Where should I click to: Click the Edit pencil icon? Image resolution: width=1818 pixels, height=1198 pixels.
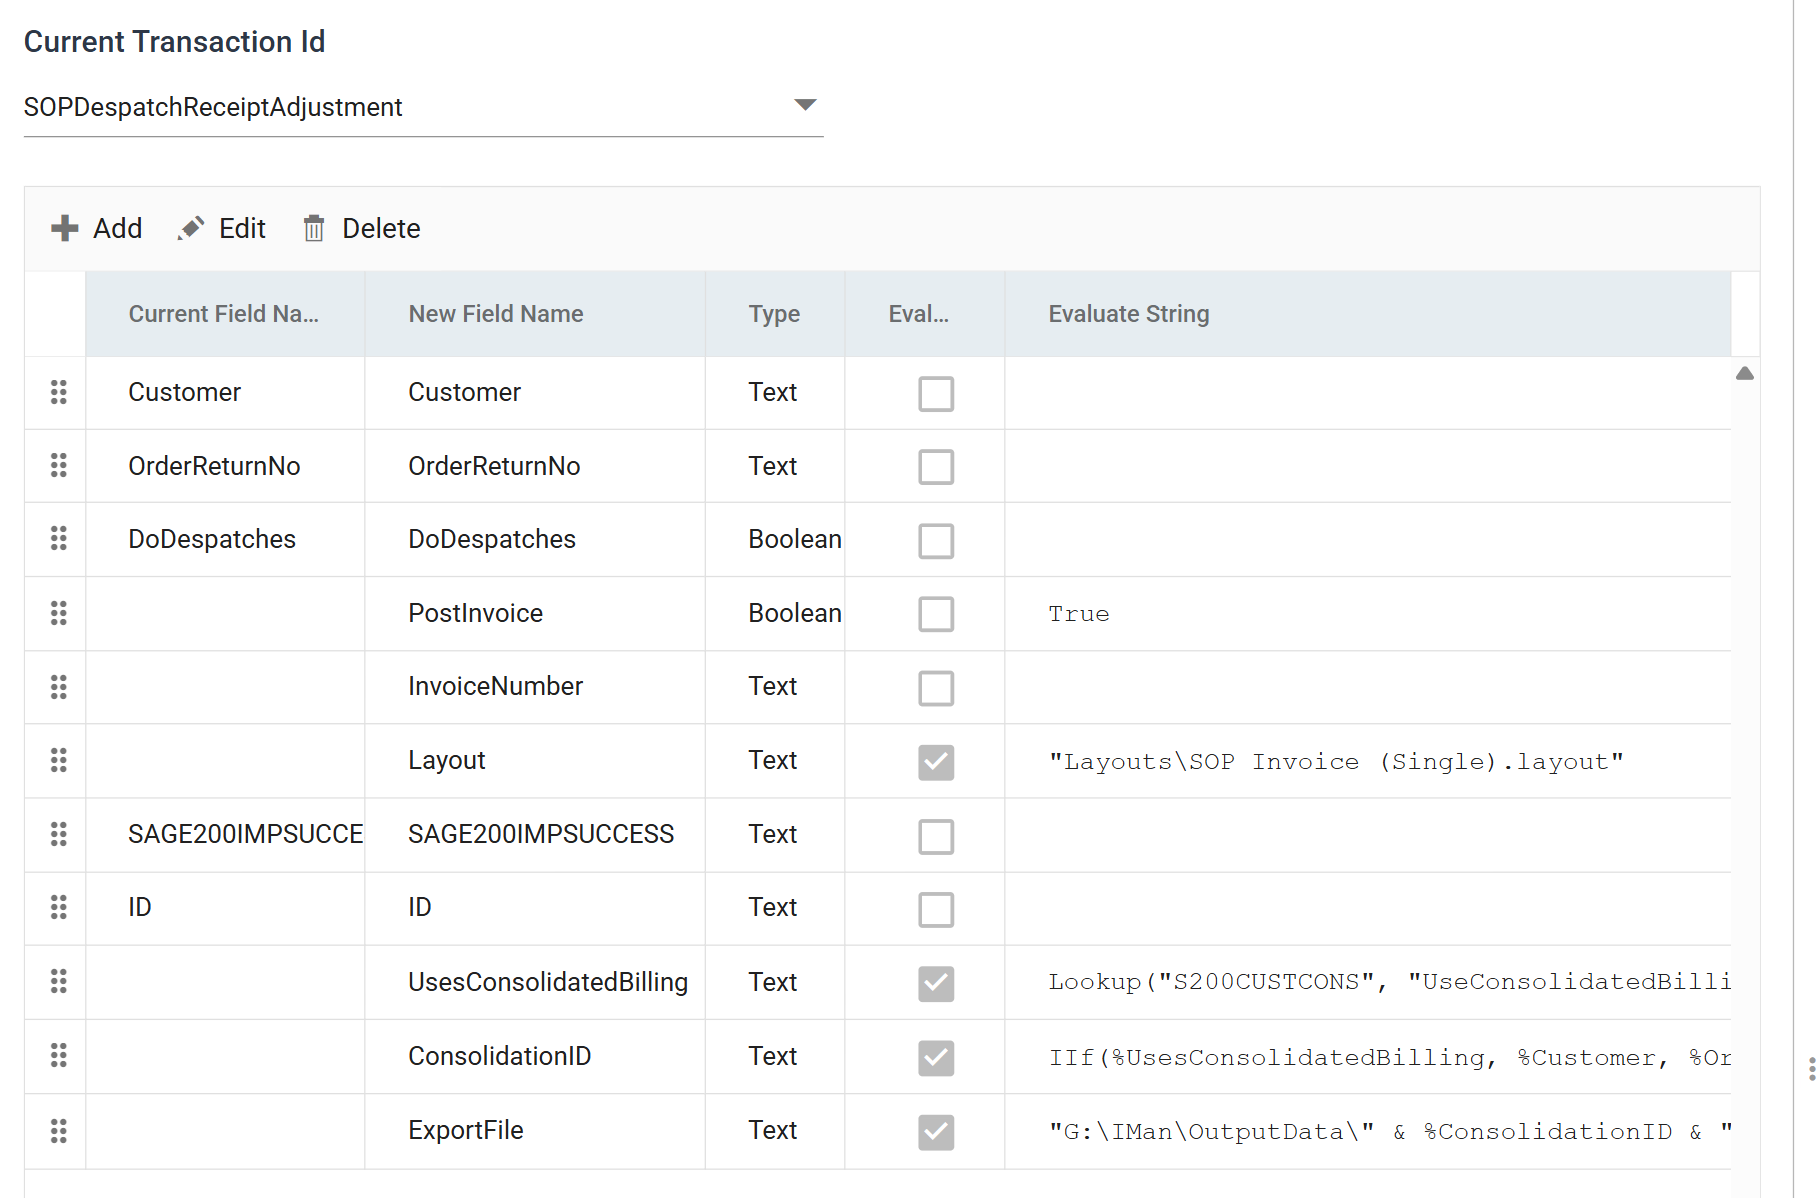point(191,228)
